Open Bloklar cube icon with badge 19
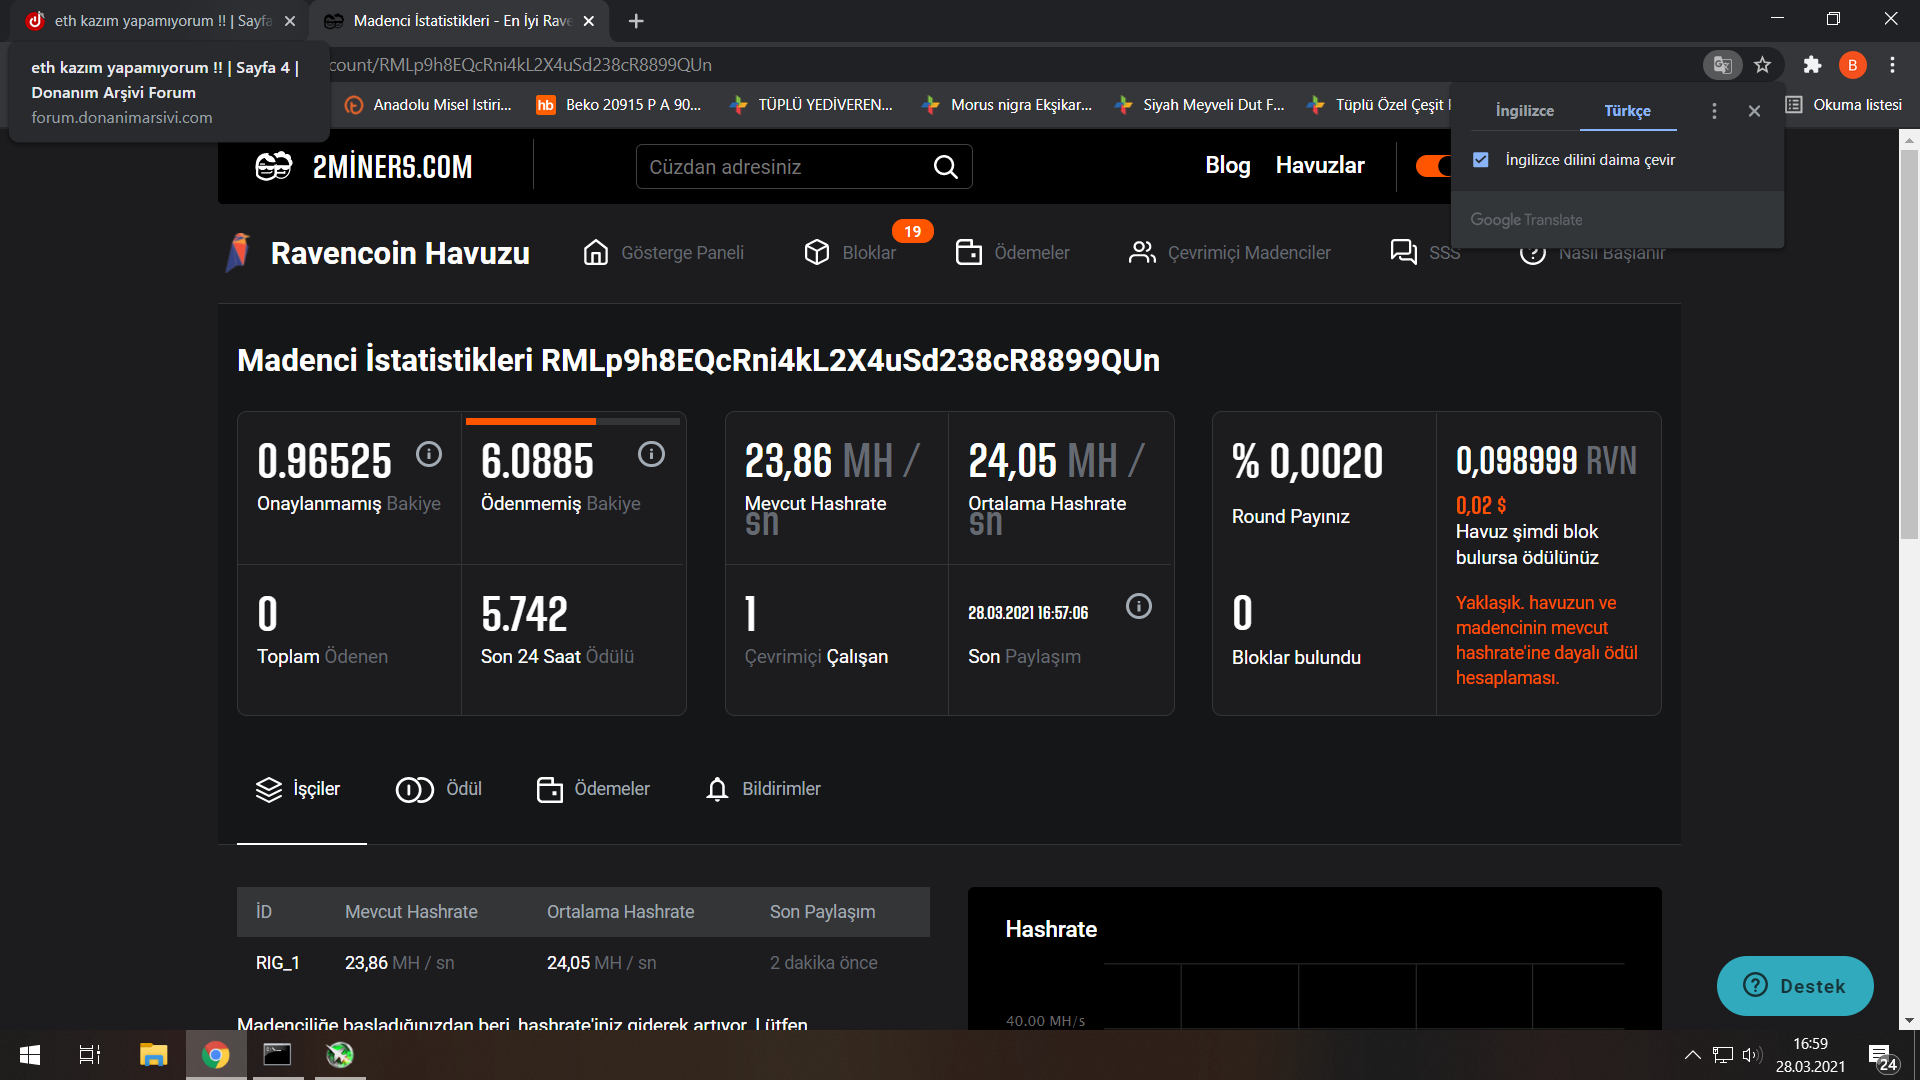The height and width of the screenshot is (1080, 1920). click(817, 252)
